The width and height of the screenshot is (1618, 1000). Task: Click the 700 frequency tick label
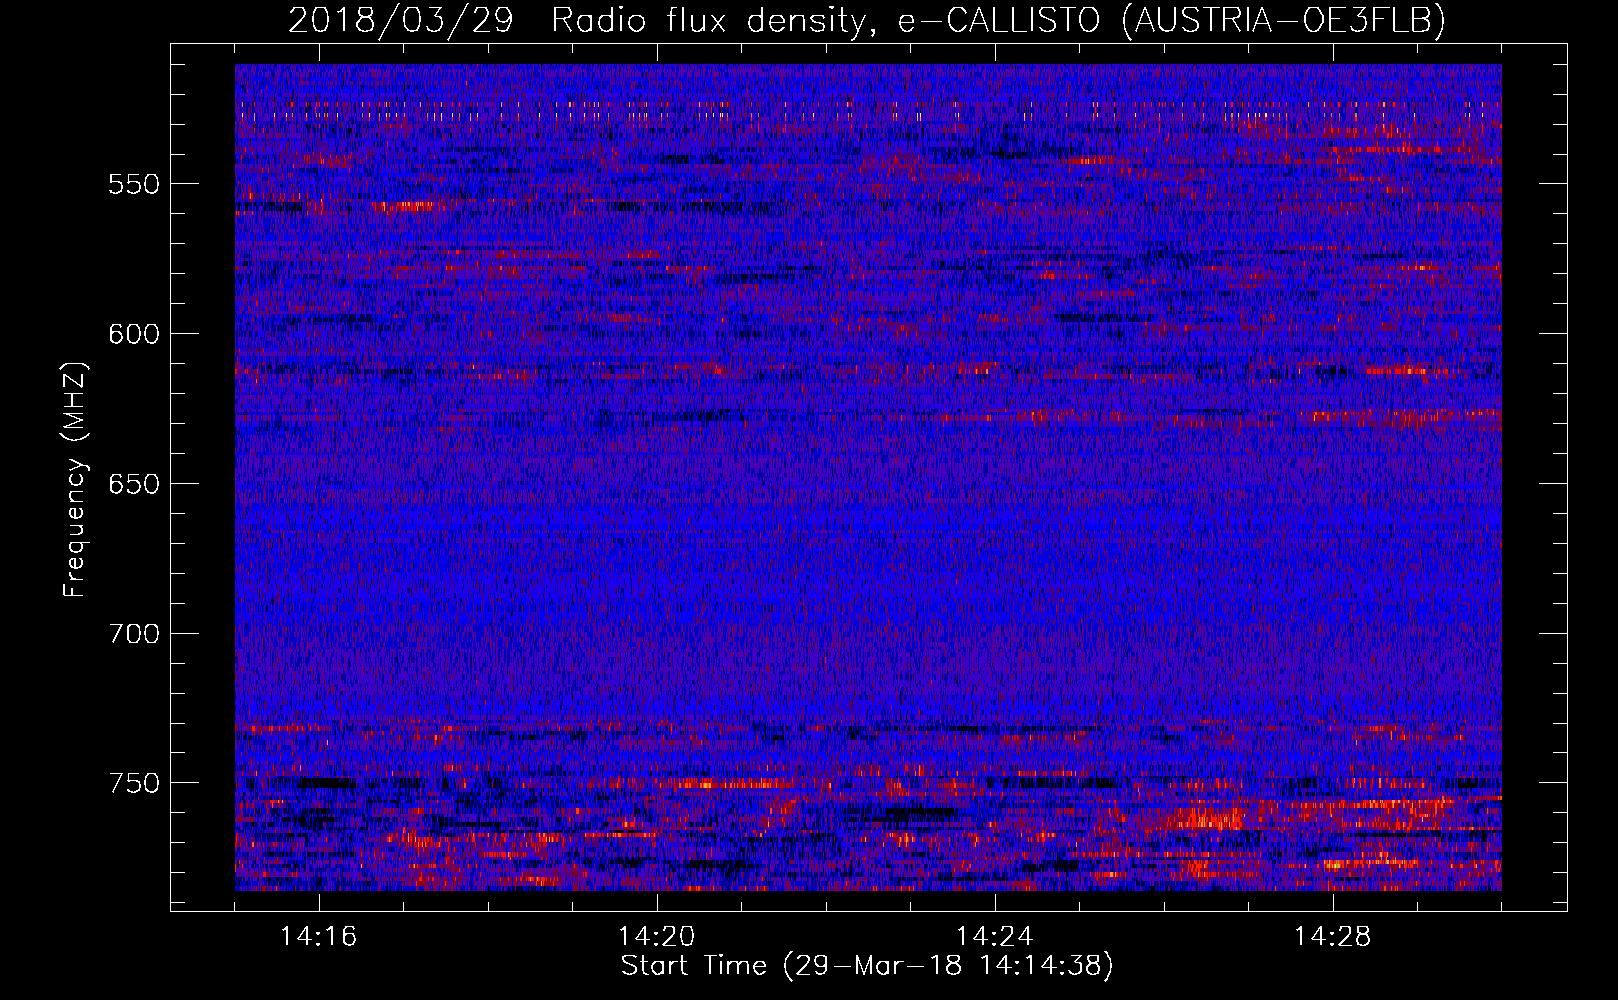point(134,634)
